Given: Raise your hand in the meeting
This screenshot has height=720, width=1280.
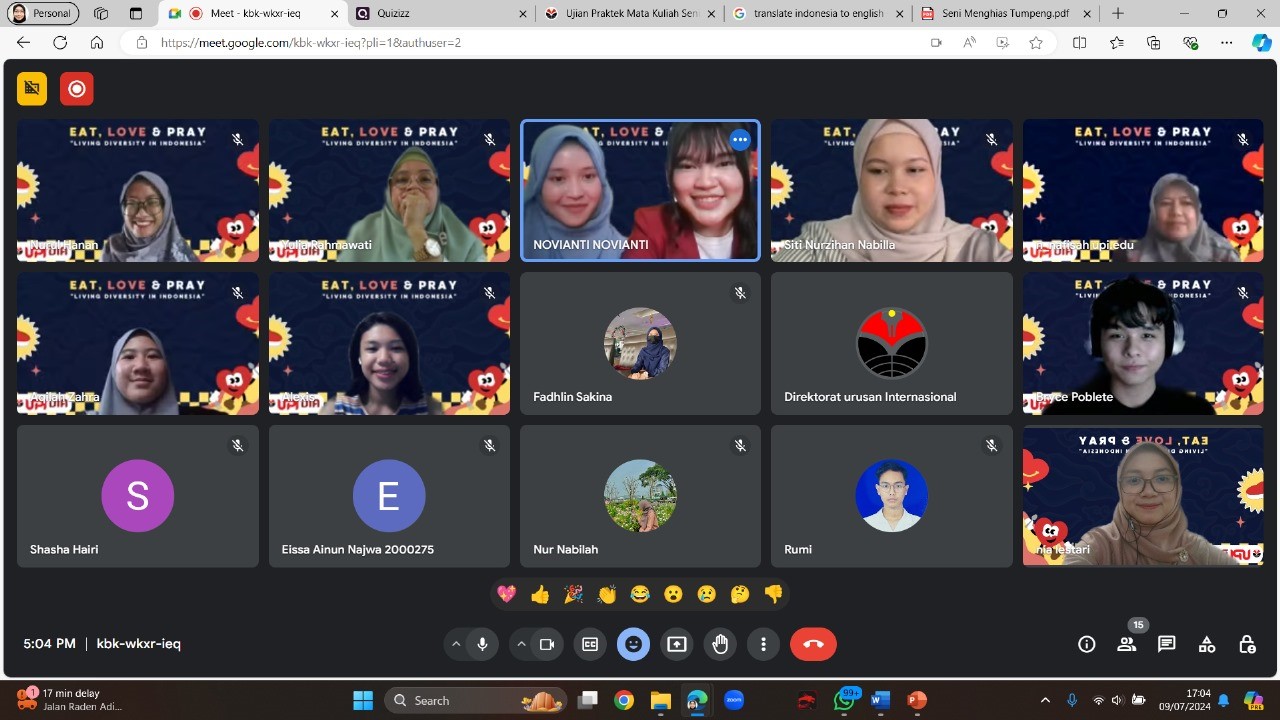Looking at the screenshot, I should point(720,644).
